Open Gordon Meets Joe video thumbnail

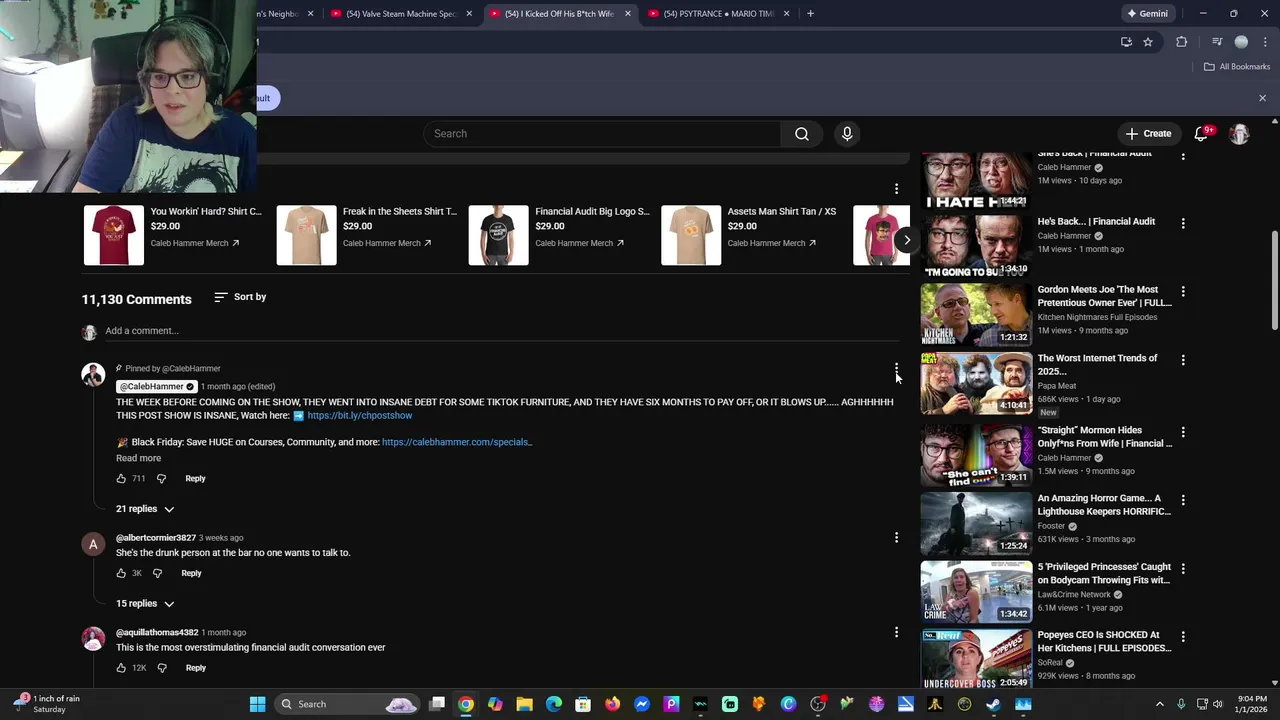[976, 315]
